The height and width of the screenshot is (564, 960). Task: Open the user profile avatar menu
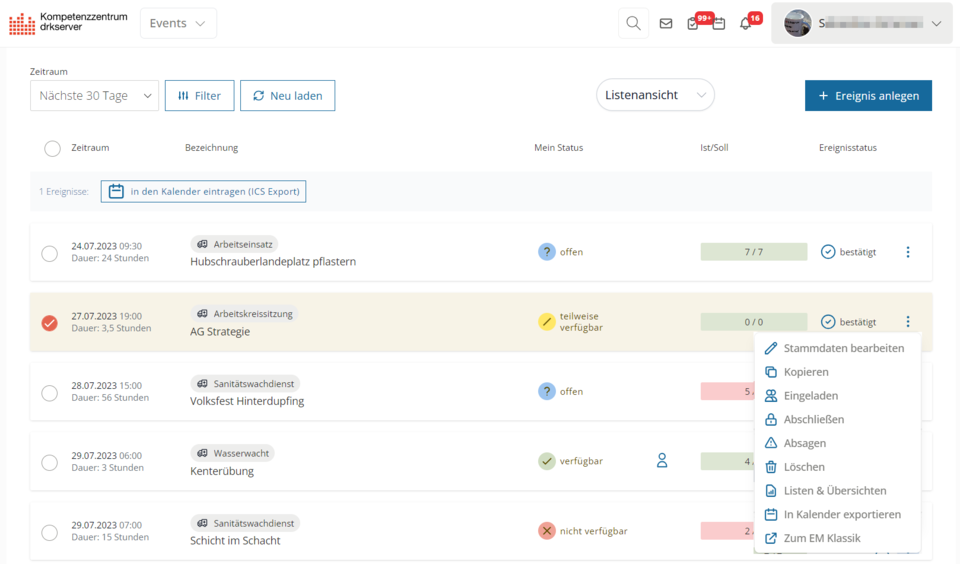click(862, 23)
